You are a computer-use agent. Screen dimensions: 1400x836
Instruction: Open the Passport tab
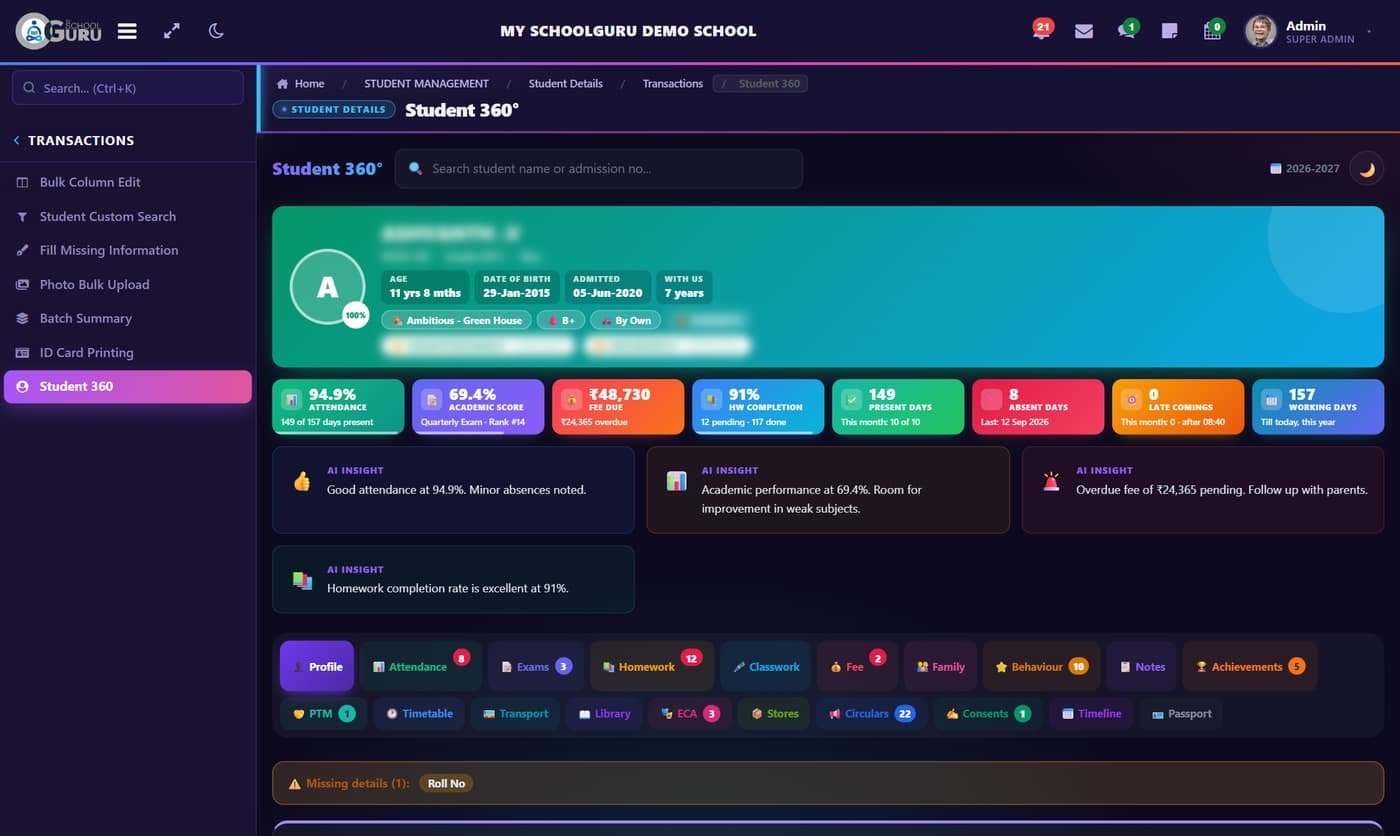click(1181, 714)
